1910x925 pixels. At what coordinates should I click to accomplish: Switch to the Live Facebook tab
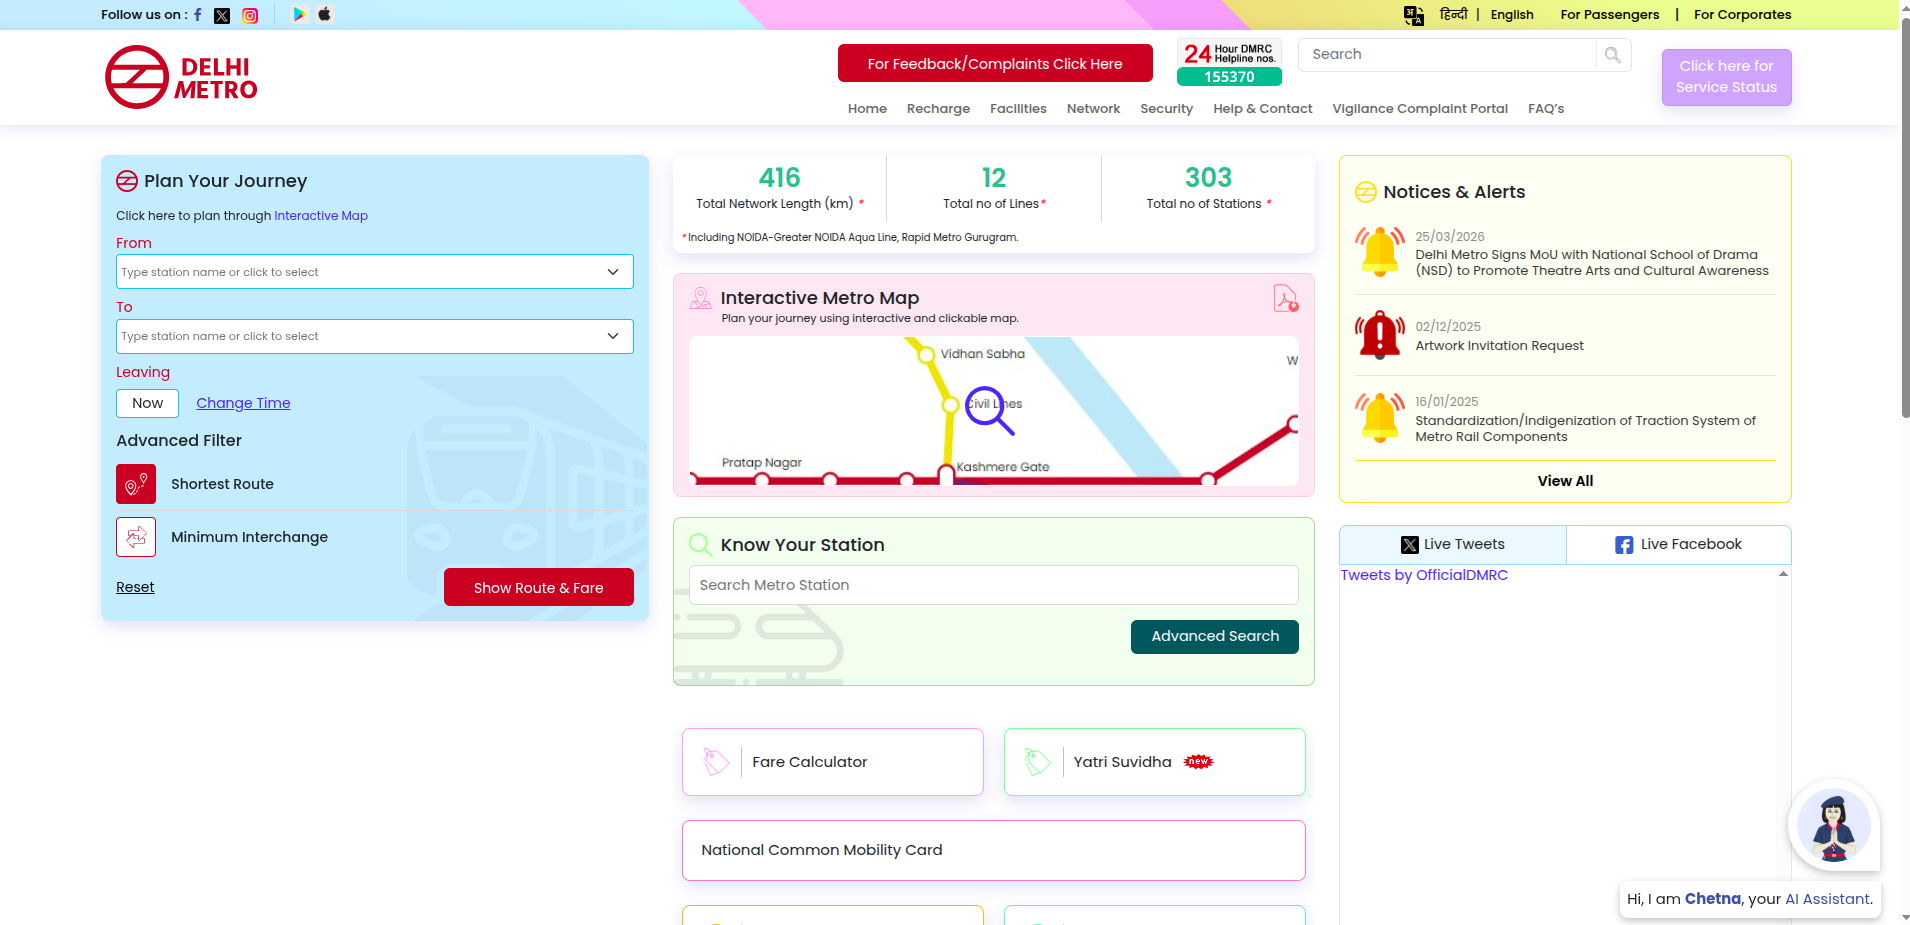click(x=1678, y=545)
